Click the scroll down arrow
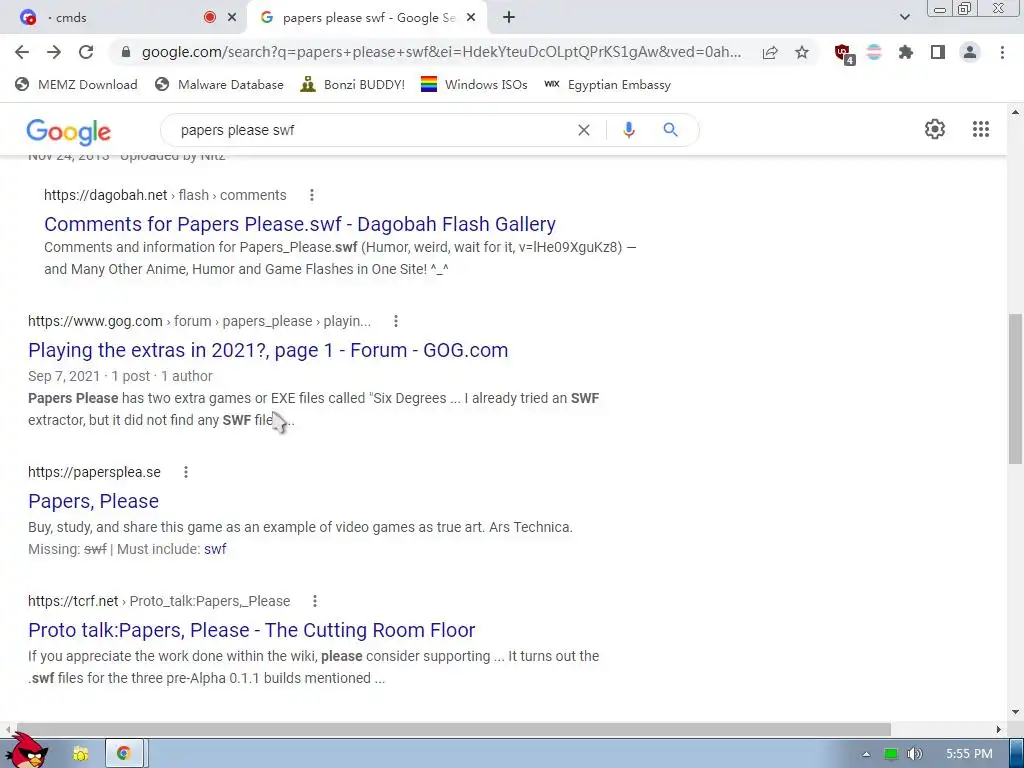Viewport: 1024px width, 768px height. click(x=1015, y=712)
